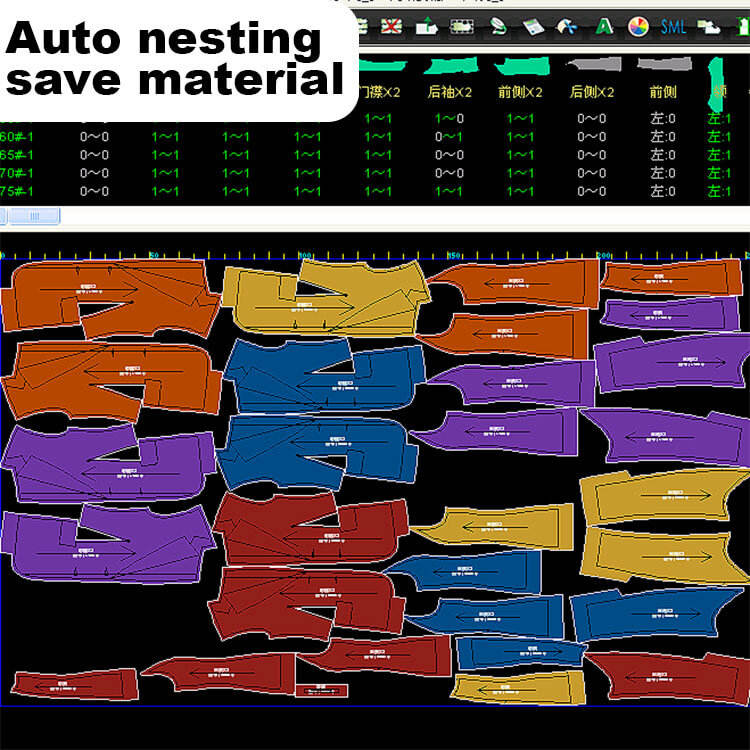The width and height of the screenshot is (750, 750).
Task: Click the 门襟X2 column header
Action: coord(379,92)
